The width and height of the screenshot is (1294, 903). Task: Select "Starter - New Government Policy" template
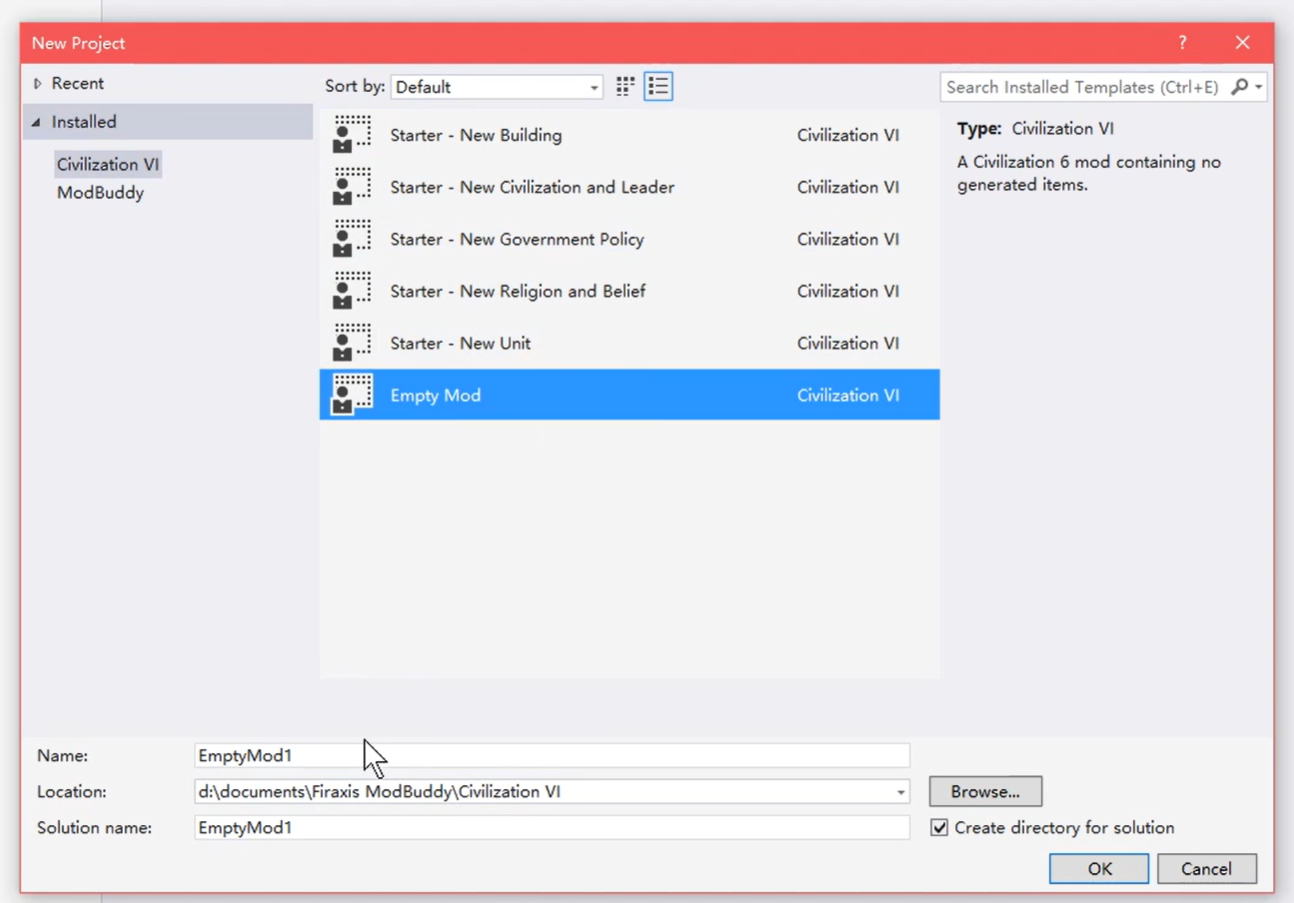(629, 239)
